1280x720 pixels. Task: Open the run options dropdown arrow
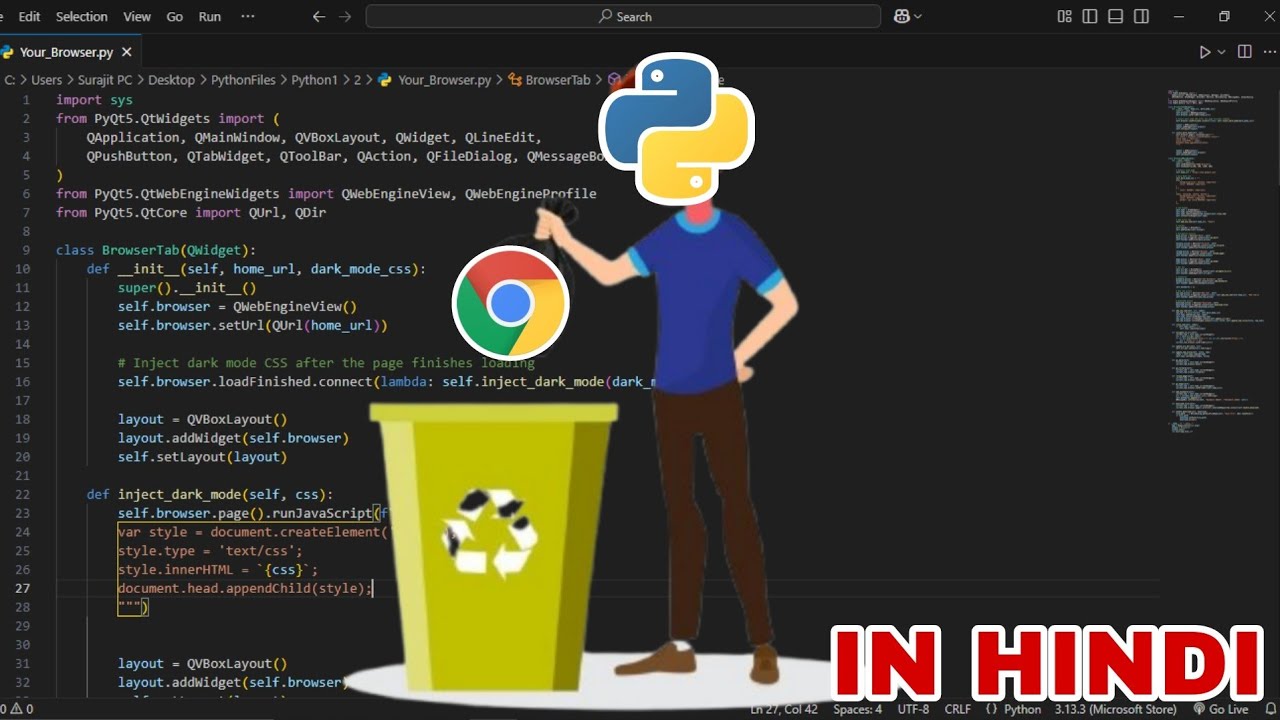1221,52
